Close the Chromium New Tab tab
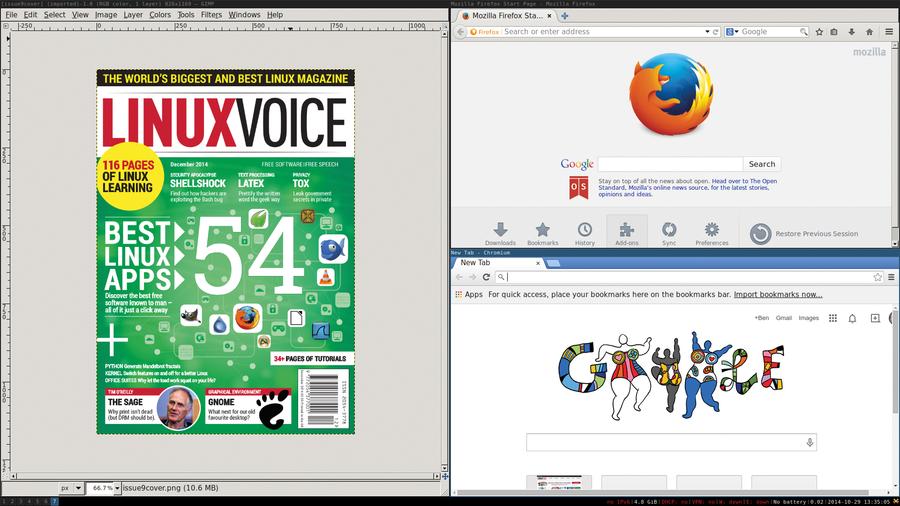This screenshot has height=506, width=900. tap(538, 263)
